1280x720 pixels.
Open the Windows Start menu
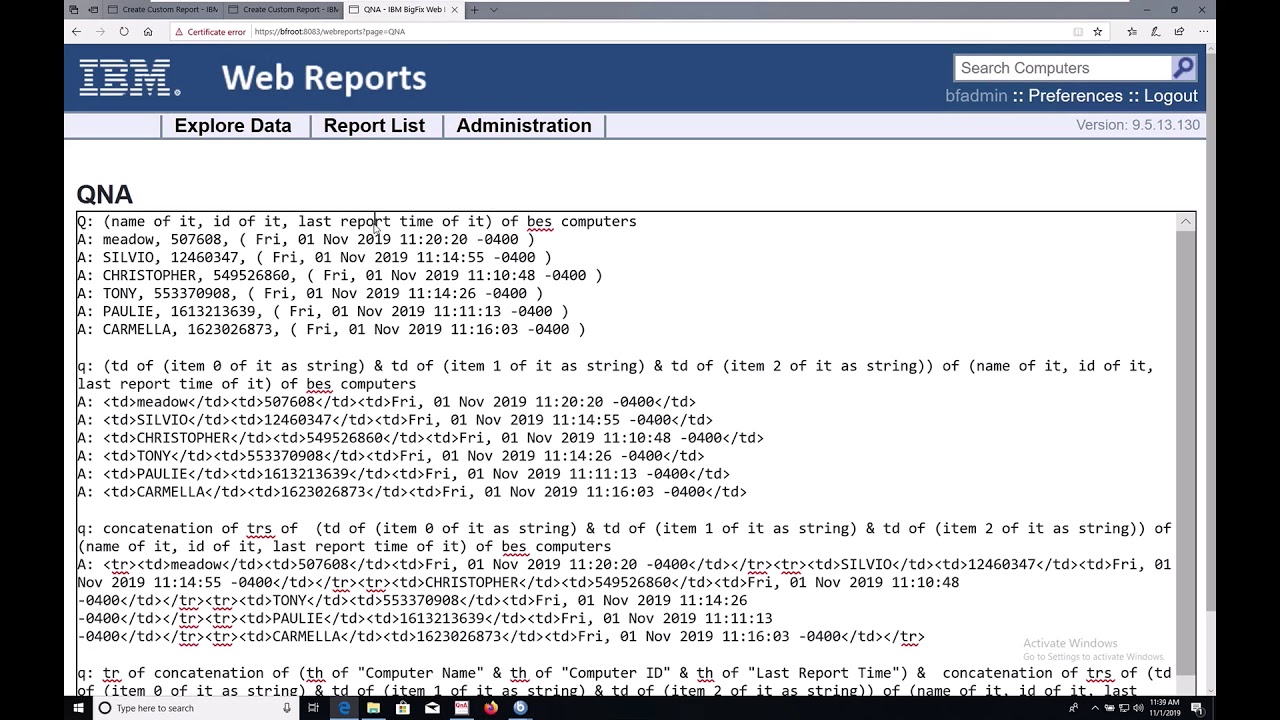(78, 708)
